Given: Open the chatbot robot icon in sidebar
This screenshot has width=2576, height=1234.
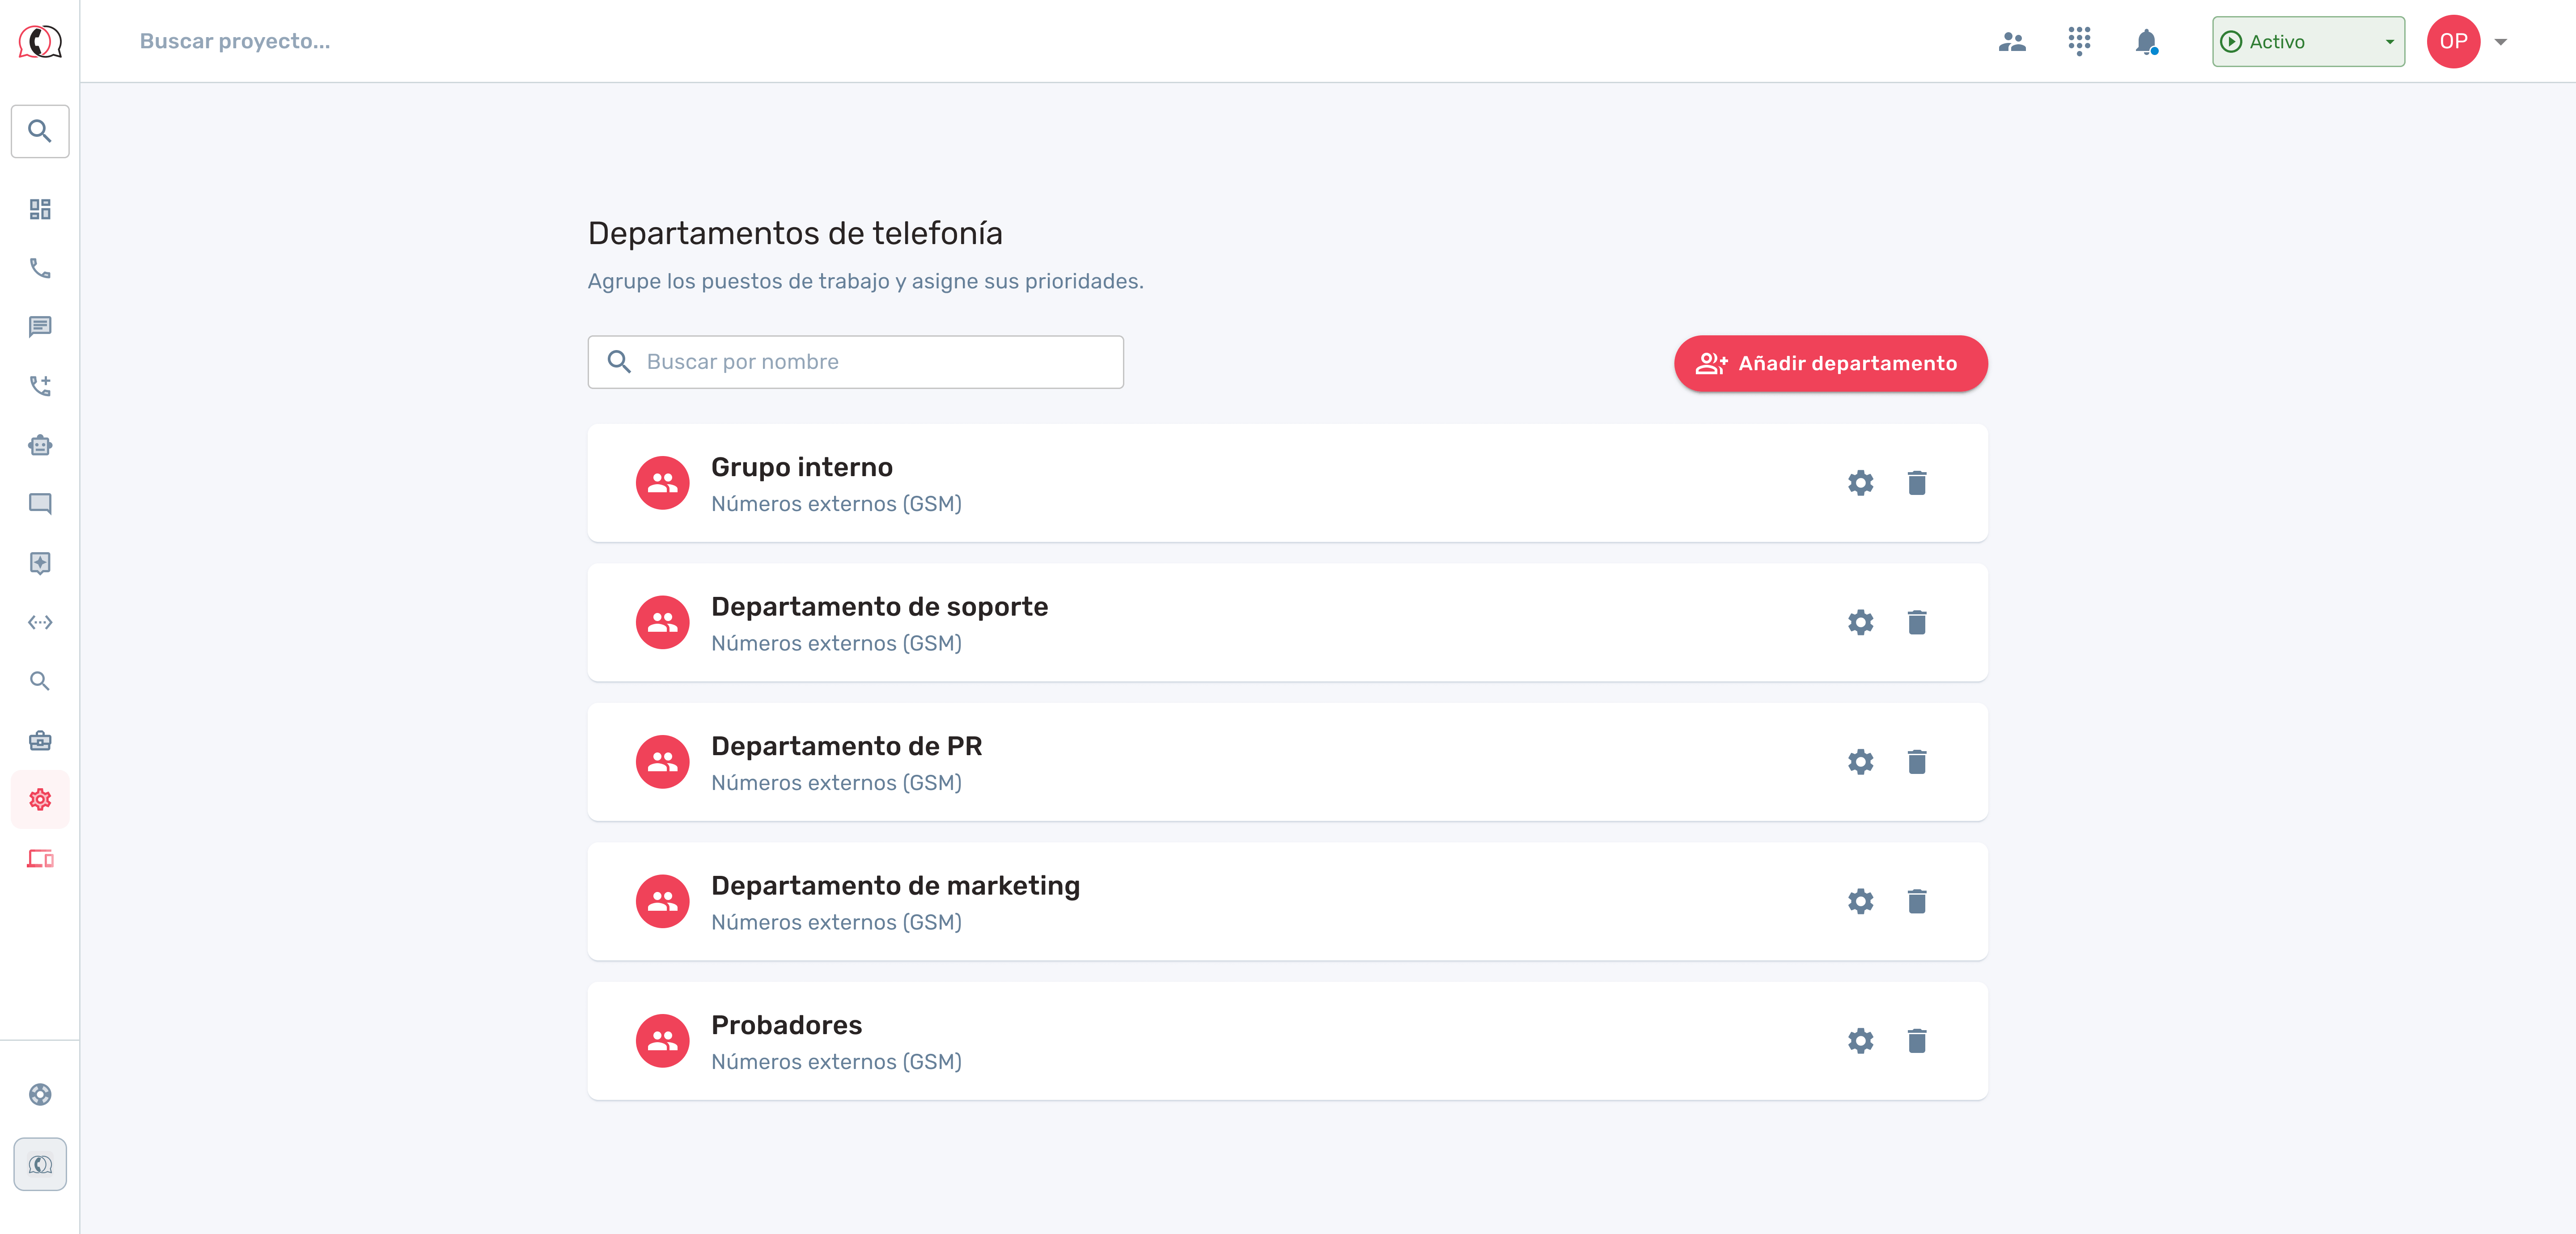Looking at the screenshot, I should [x=40, y=445].
